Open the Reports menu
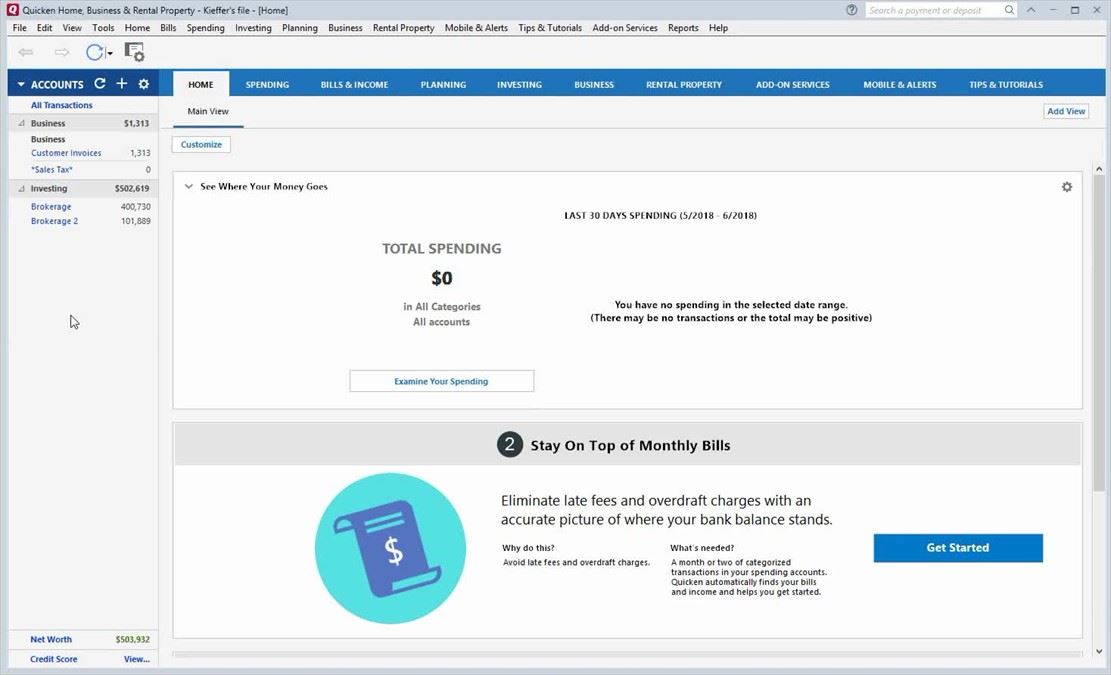The image size is (1111, 675). pos(683,28)
